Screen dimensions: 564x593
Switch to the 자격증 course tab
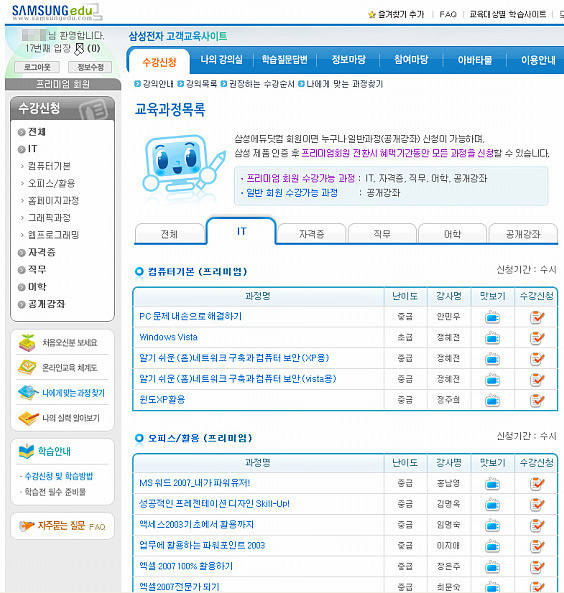311,234
